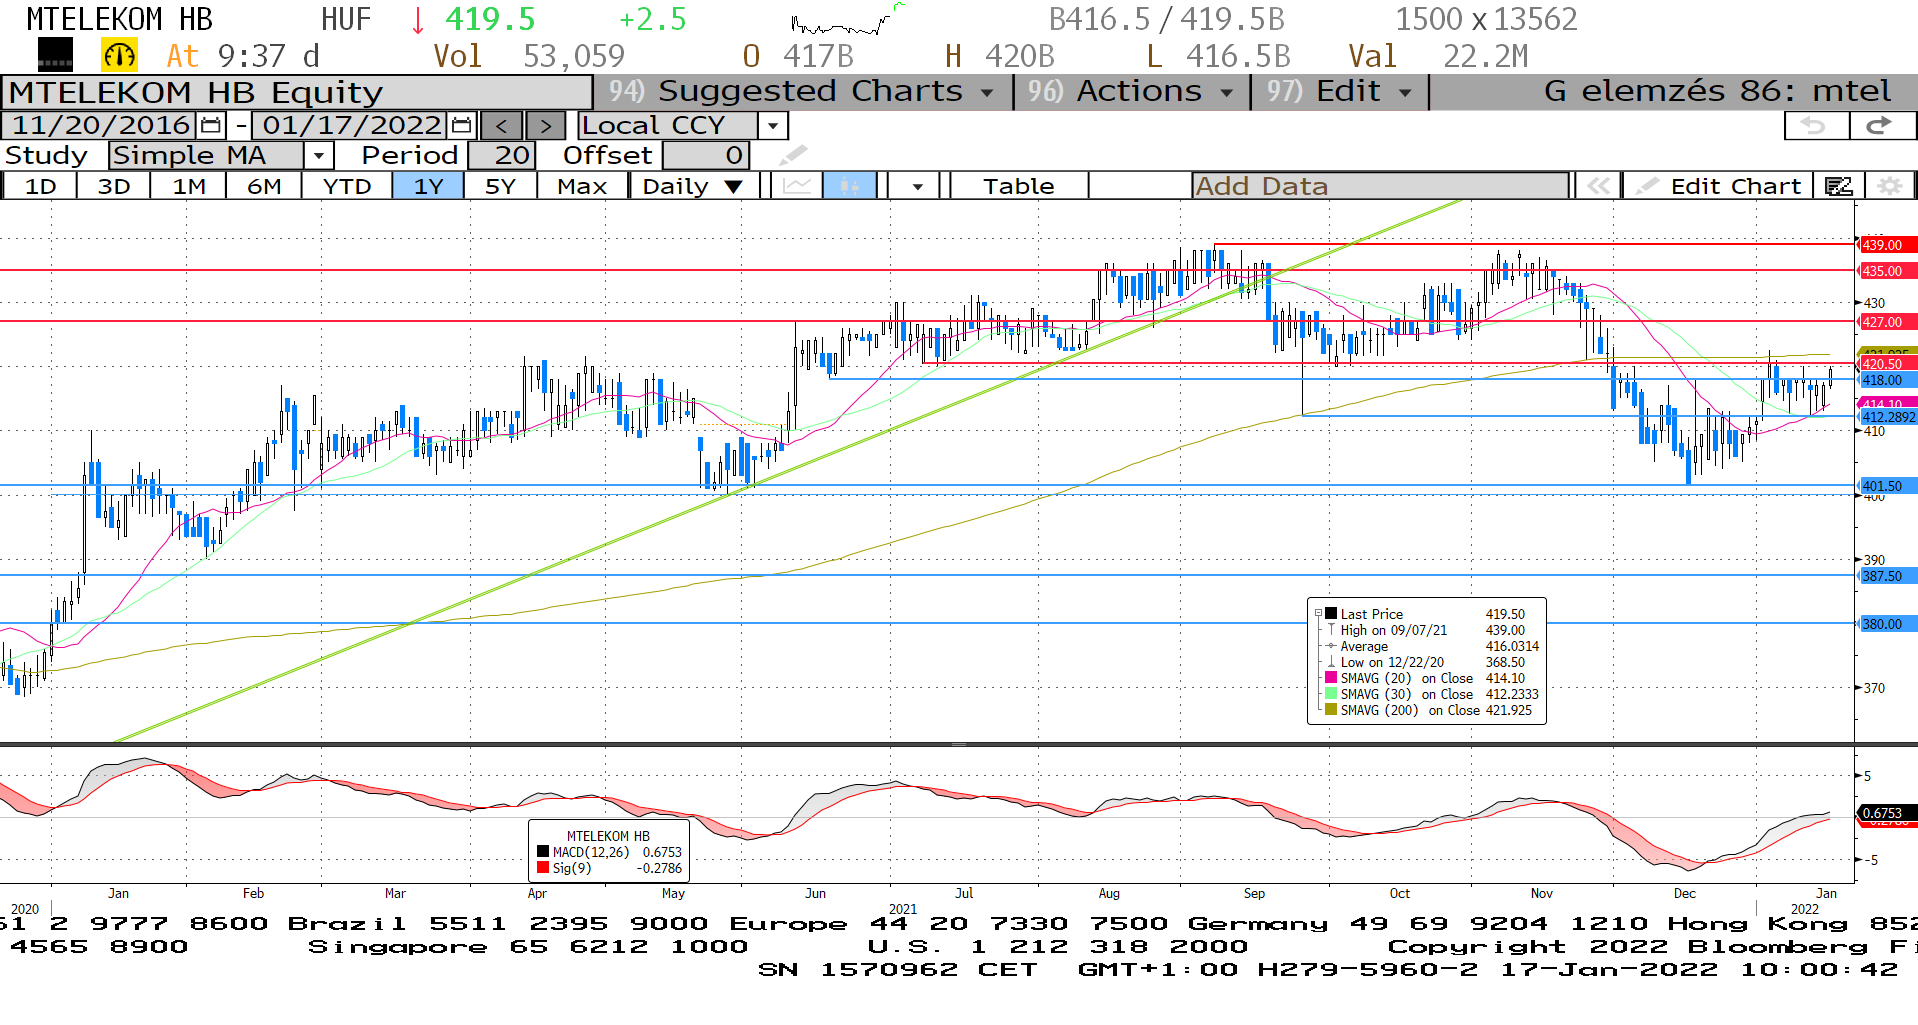Click the intraday sparkline mini chart
This screenshot has height=1025, width=1918.
click(847, 20)
